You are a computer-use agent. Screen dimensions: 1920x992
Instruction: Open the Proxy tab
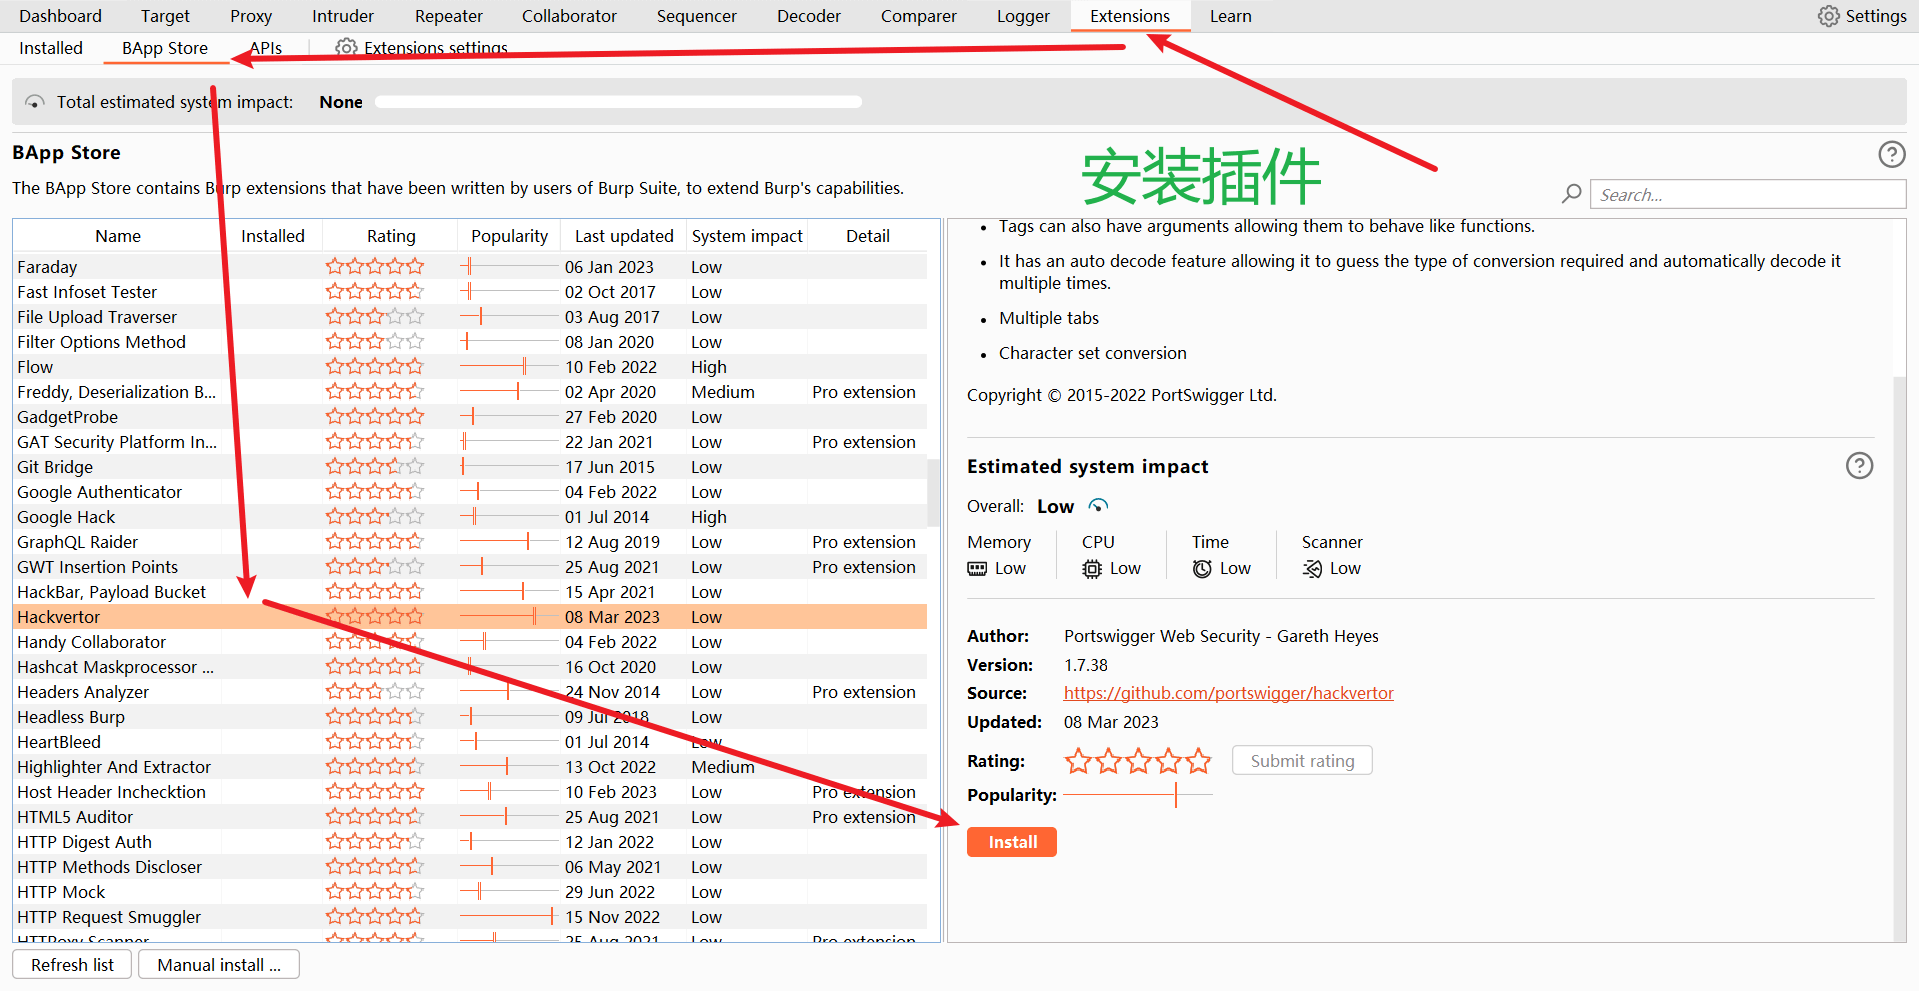[x=250, y=16]
